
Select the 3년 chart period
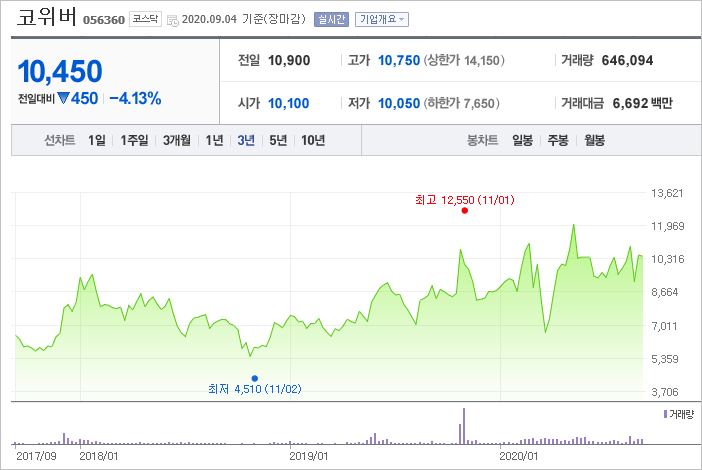[x=246, y=141]
